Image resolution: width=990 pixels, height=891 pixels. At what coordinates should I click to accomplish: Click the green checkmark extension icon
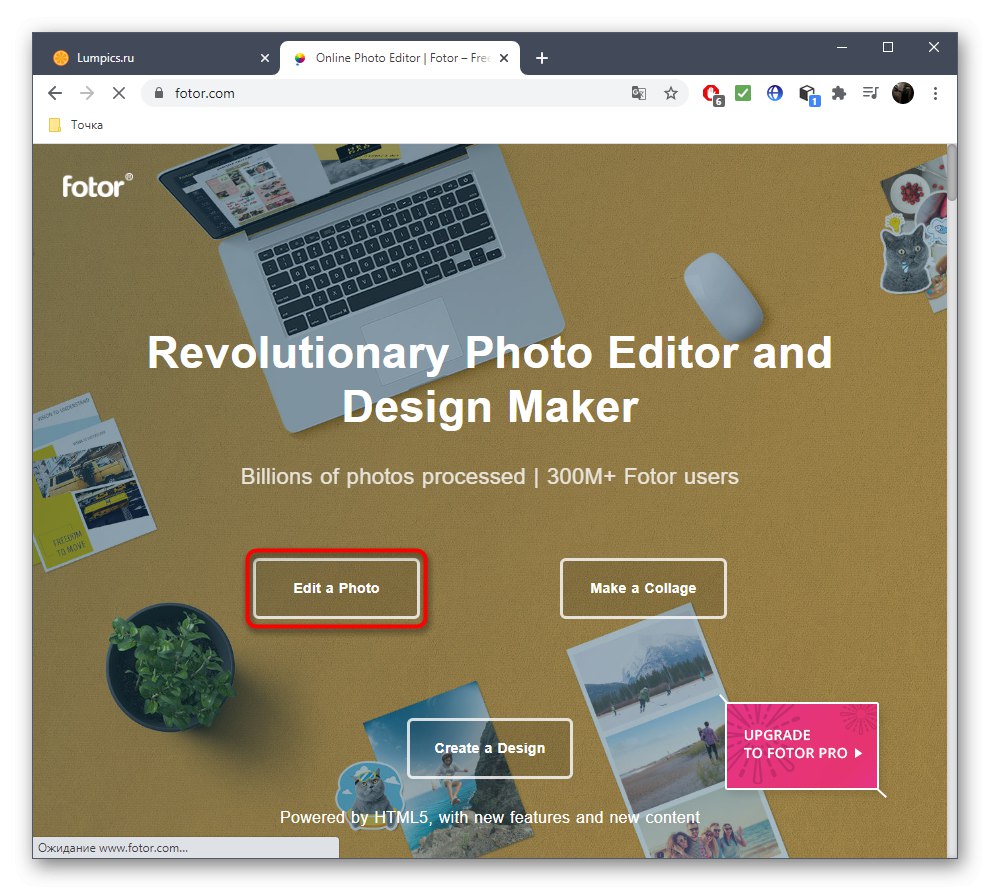pyautogui.click(x=742, y=93)
